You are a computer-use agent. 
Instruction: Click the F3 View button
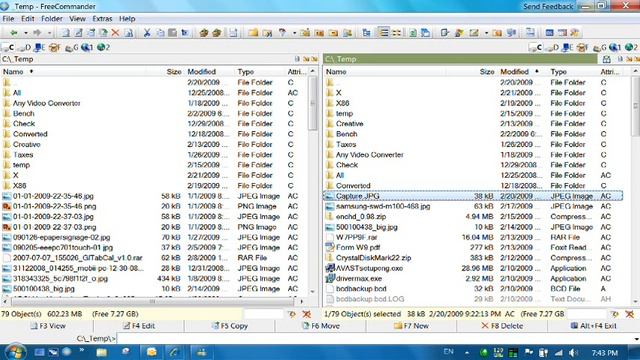click(x=48, y=326)
